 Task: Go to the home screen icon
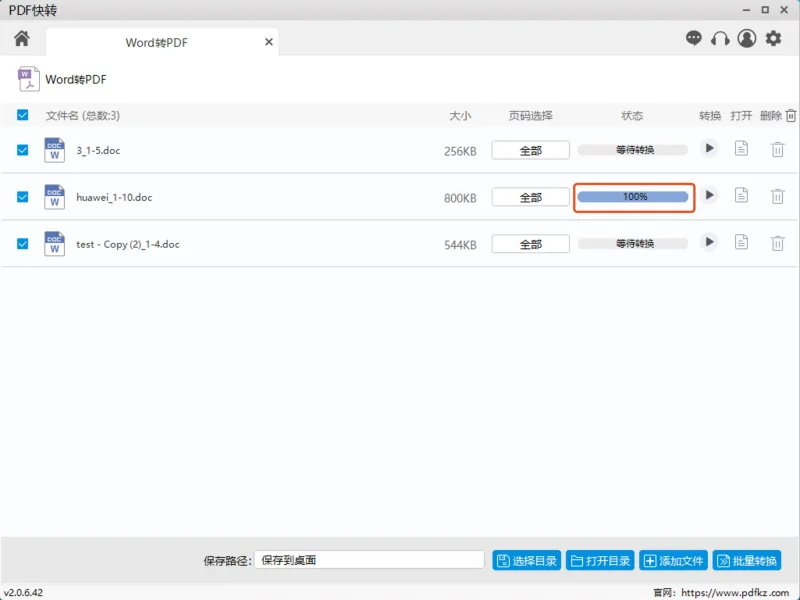coord(22,39)
